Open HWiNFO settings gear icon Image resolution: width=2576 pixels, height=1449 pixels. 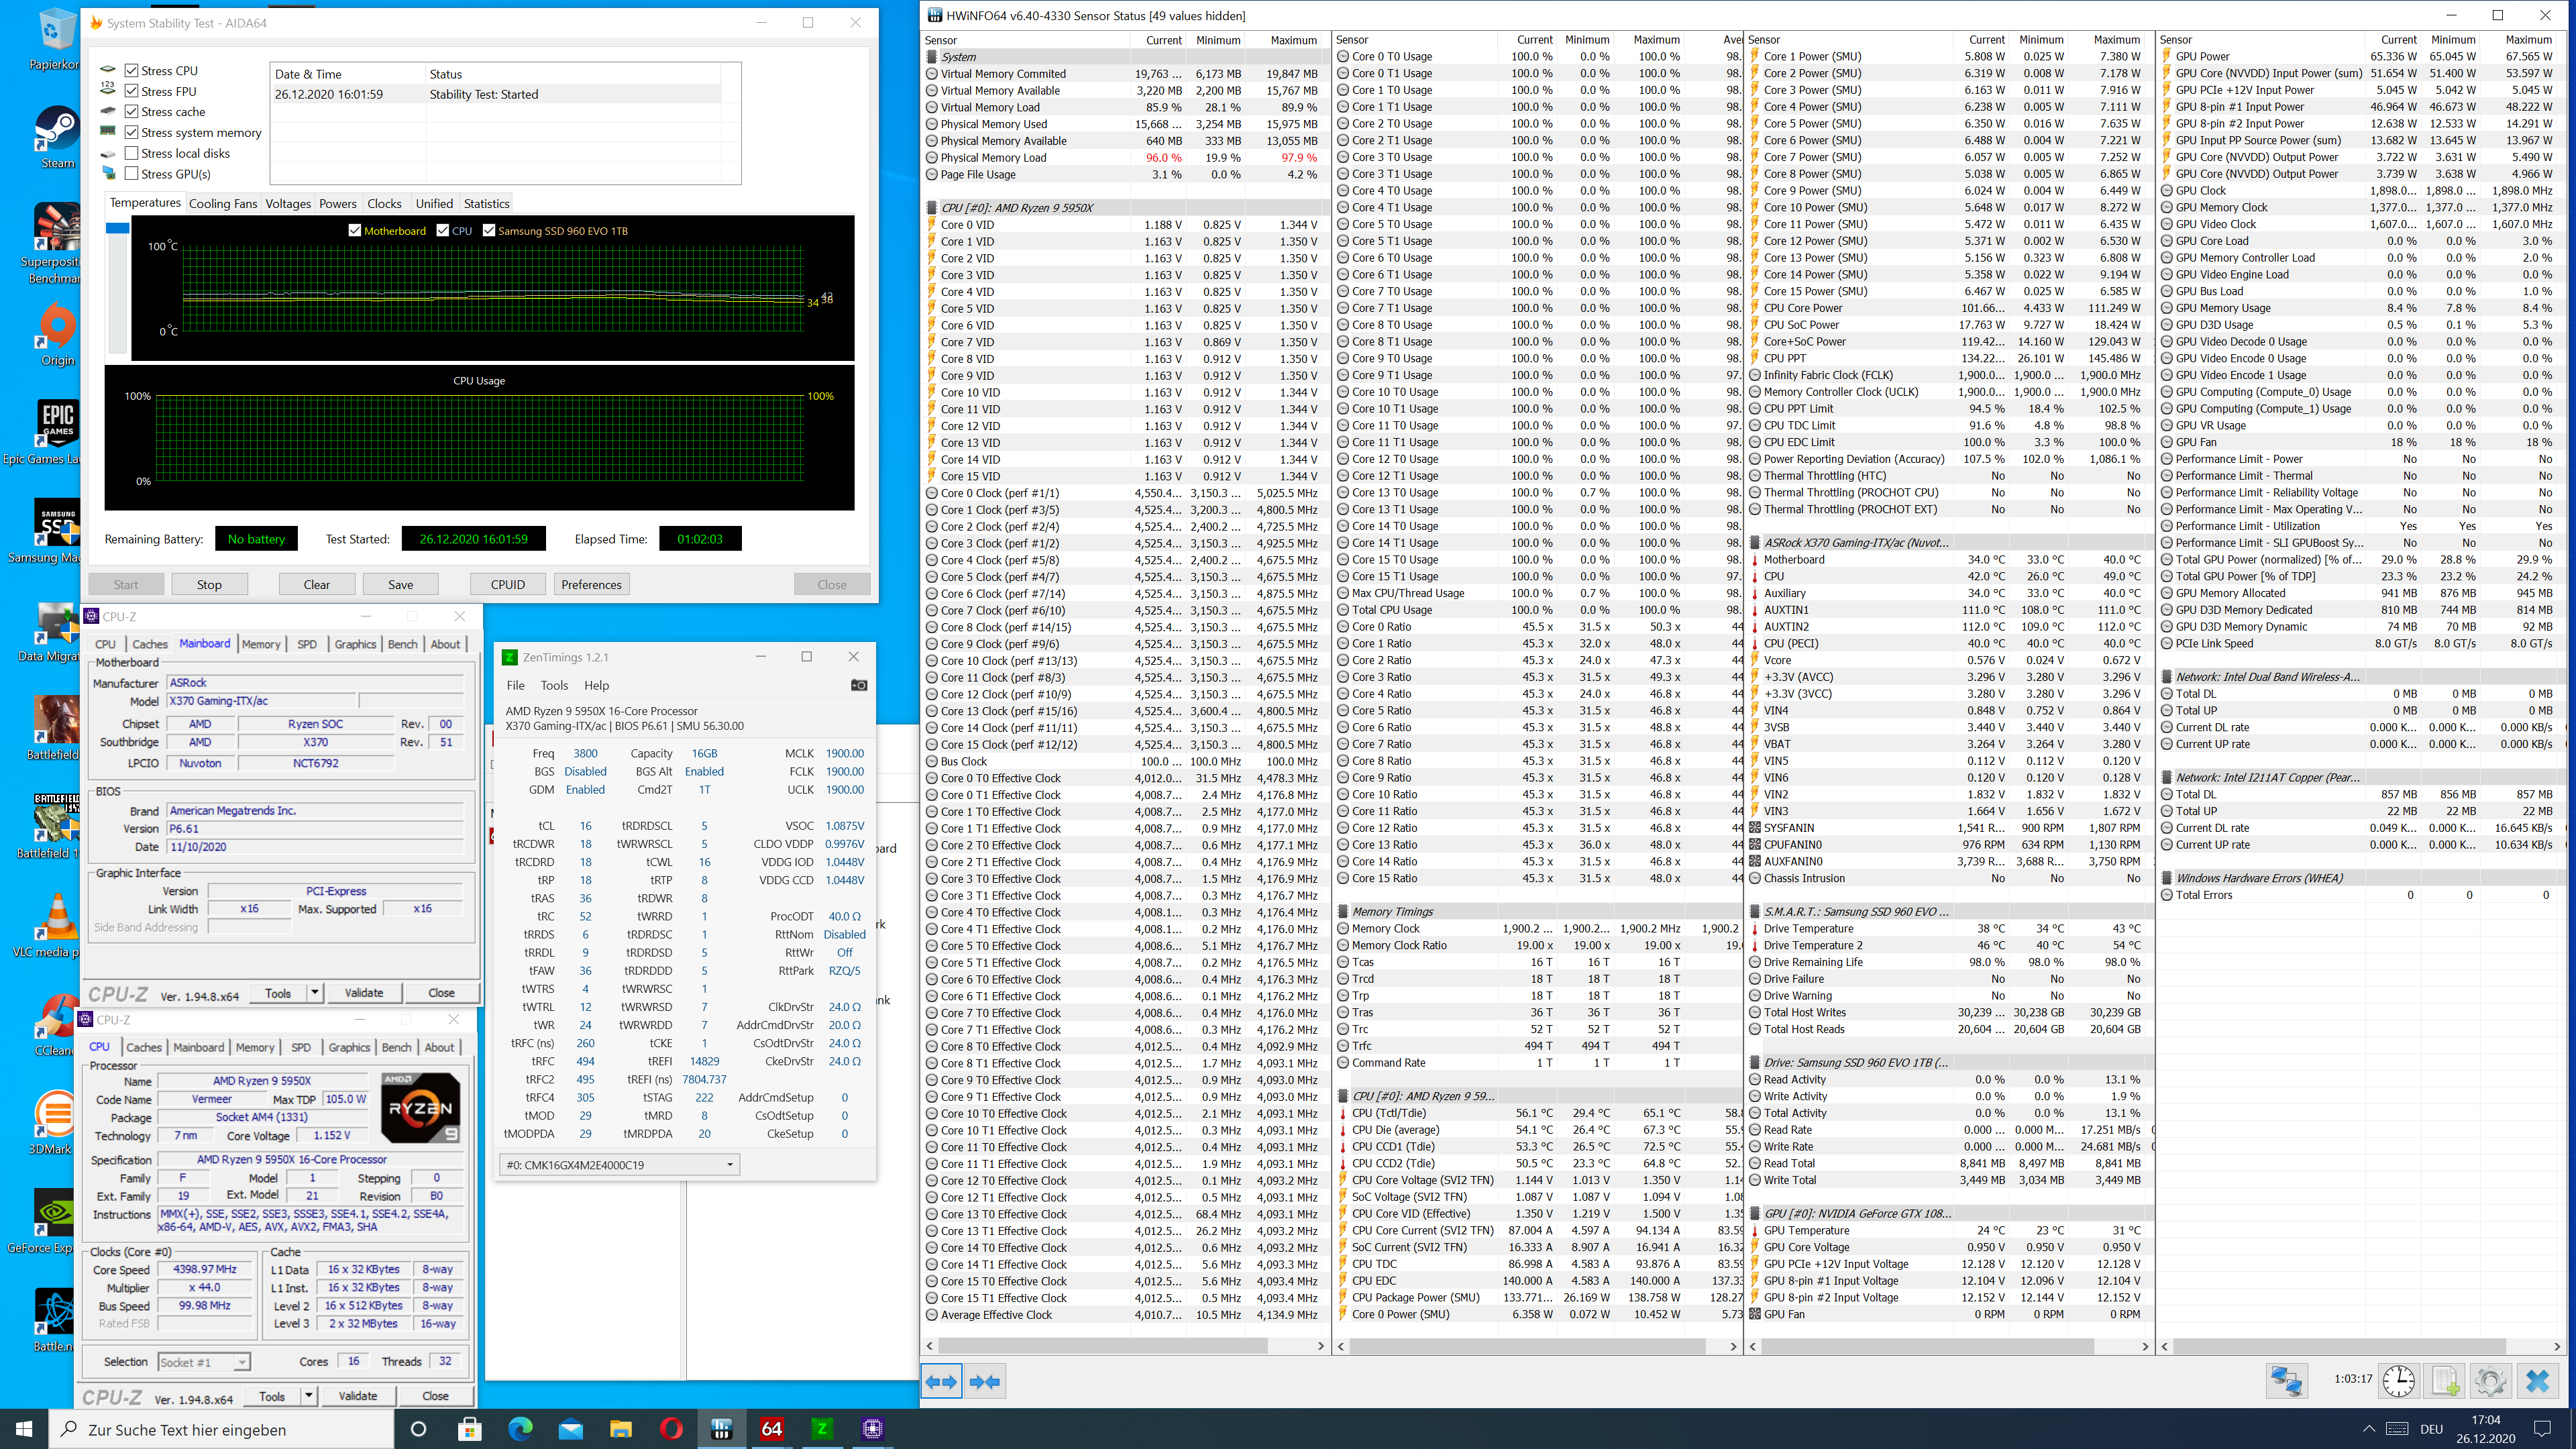point(2490,1381)
